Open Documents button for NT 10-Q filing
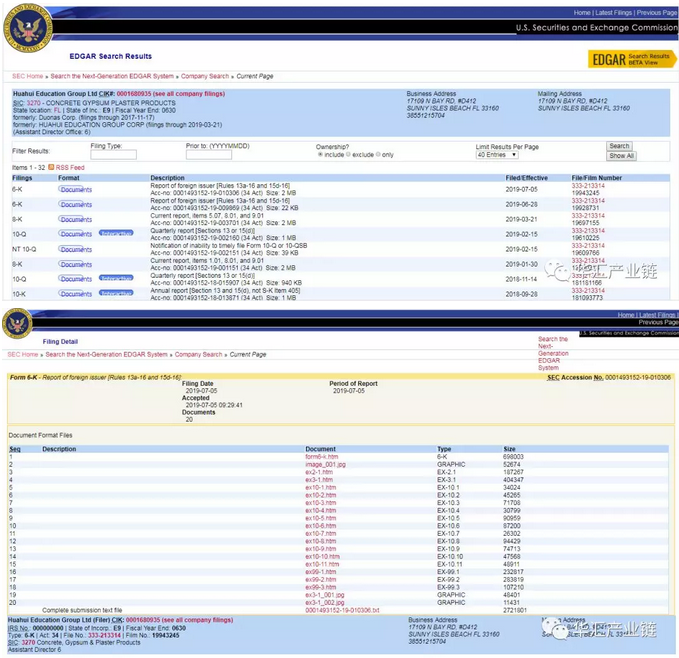This screenshot has height=658, width=679. [x=75, y=249]
